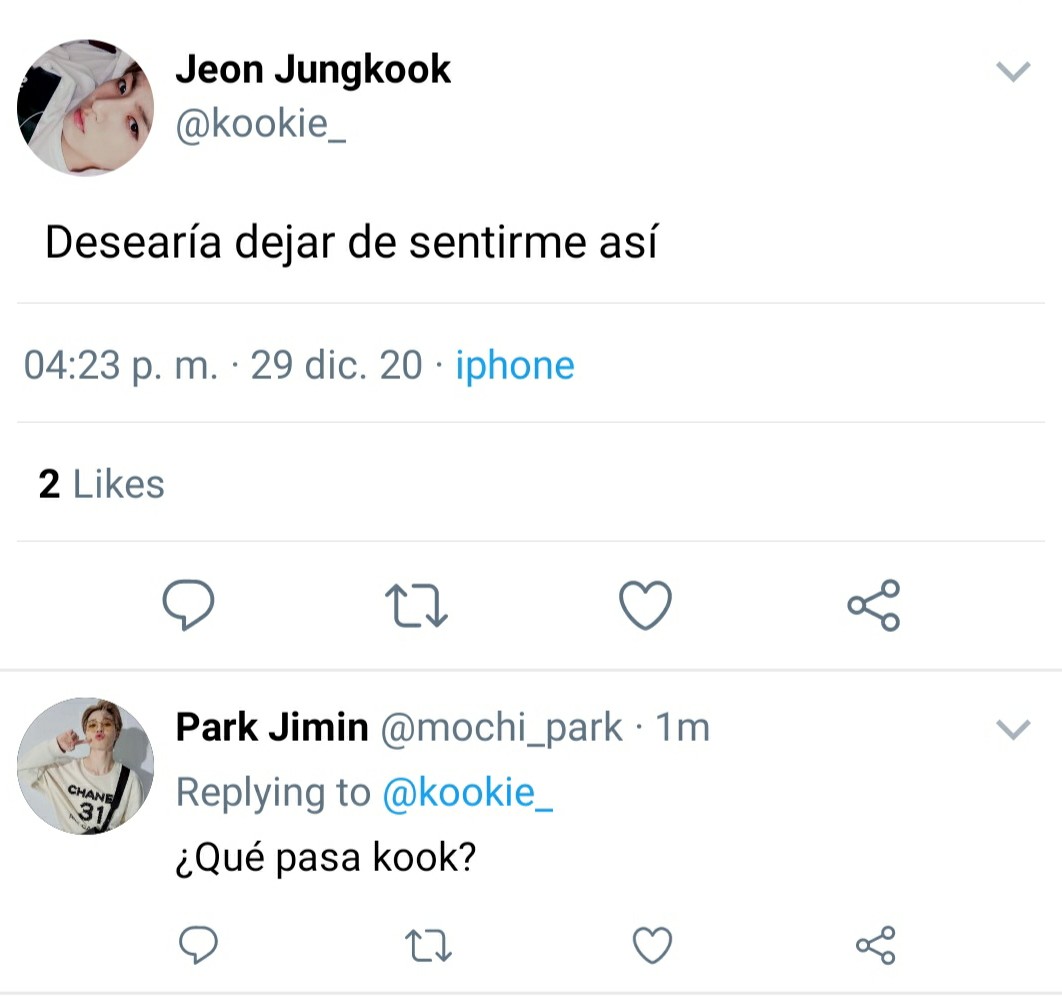The image size is (1062, 998).
Task: Open the 'iphone' tweet source link
Action: (514, 366)
